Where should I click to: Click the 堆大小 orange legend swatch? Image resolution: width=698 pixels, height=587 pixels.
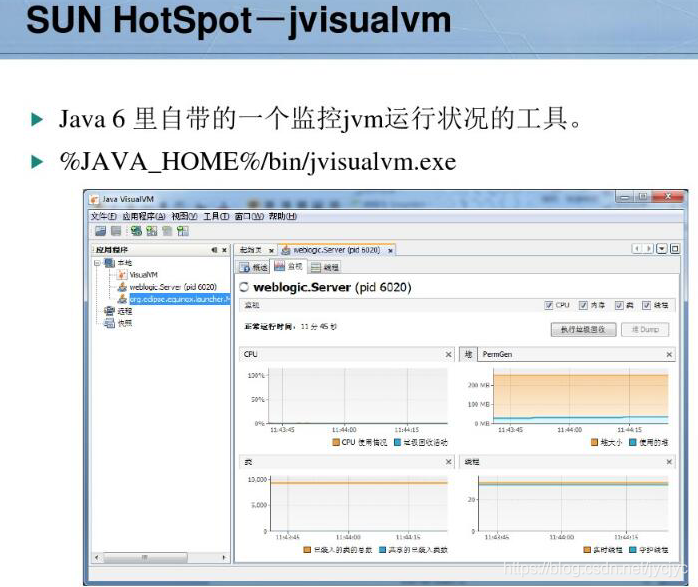[594, 442]
